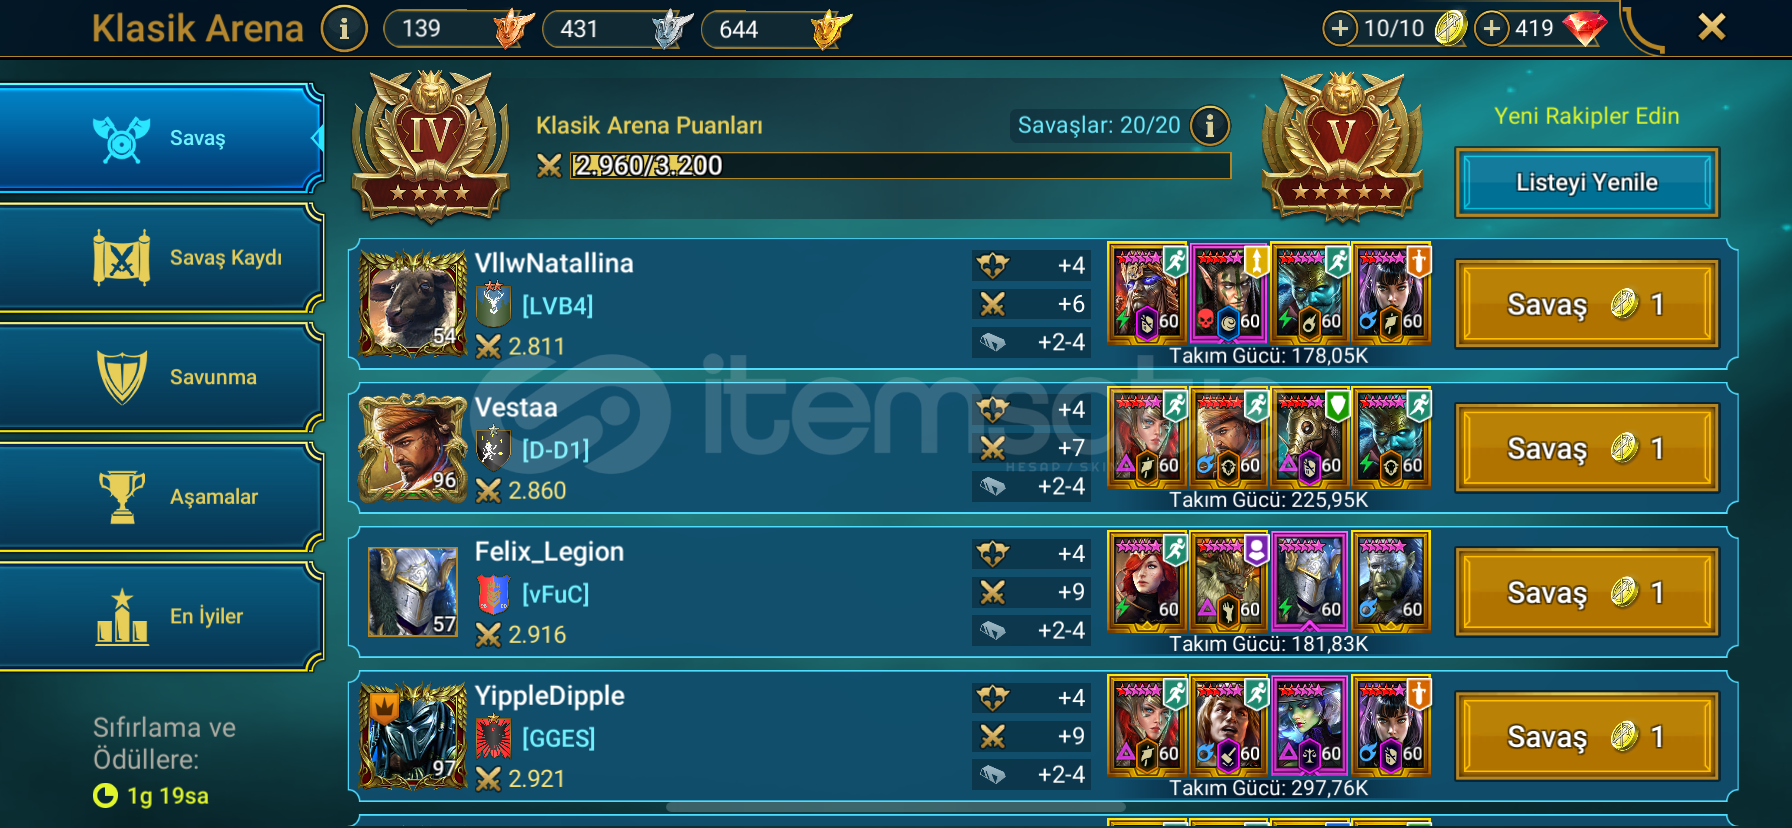The image size is (1792, 828).
Task: Show the En İyiler rankings tab
Action: tap(161, 617)
